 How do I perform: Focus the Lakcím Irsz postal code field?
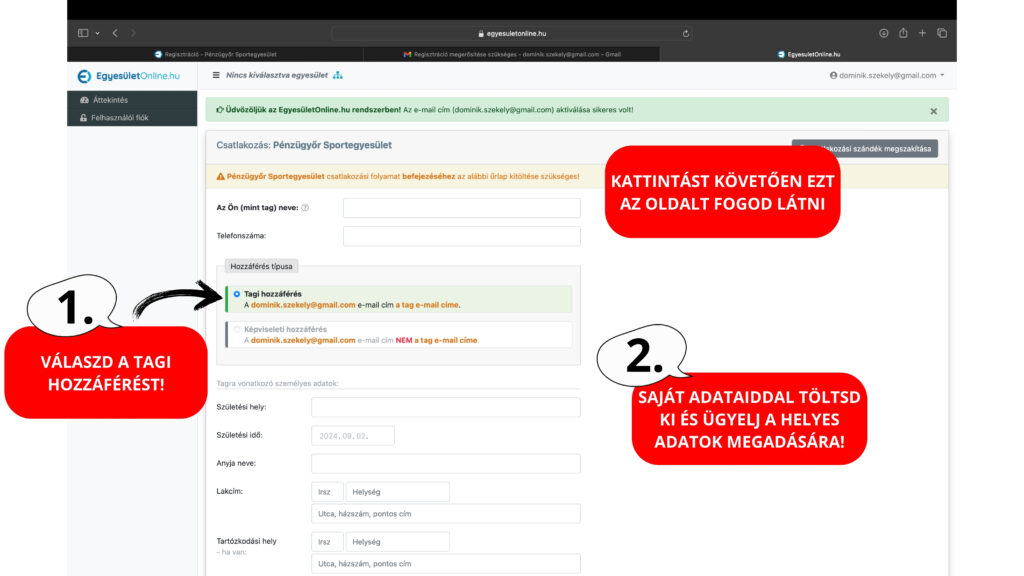tap(327, 492)
